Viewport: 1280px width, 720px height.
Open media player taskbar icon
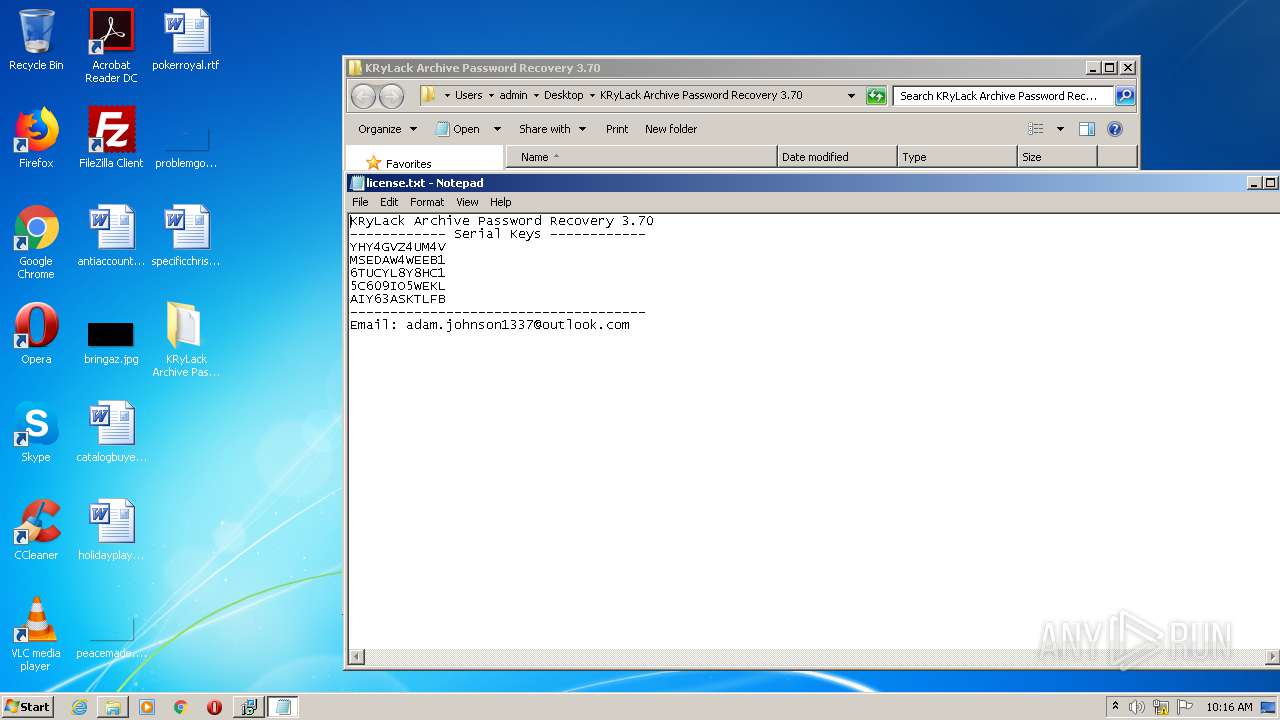click(147, 707)
